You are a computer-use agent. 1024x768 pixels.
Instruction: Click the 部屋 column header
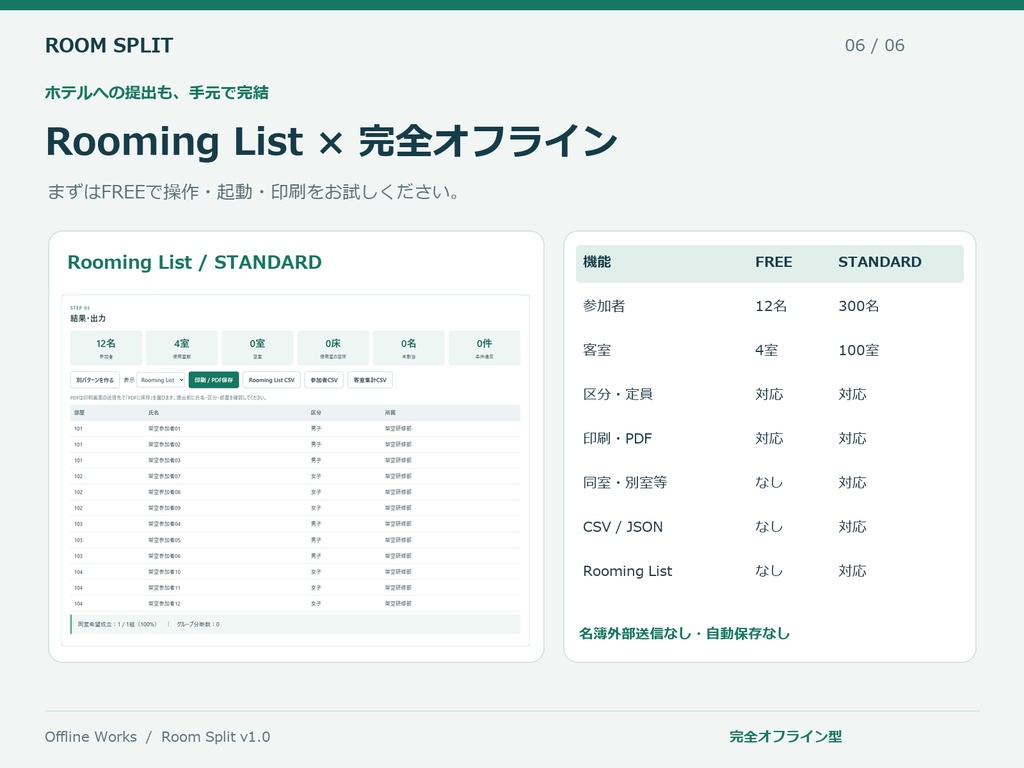point(79,413)
